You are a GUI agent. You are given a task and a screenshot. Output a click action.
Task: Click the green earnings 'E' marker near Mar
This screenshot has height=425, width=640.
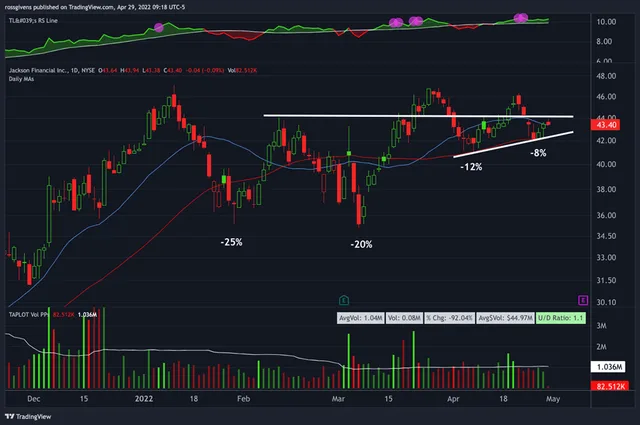pos(344,300)
